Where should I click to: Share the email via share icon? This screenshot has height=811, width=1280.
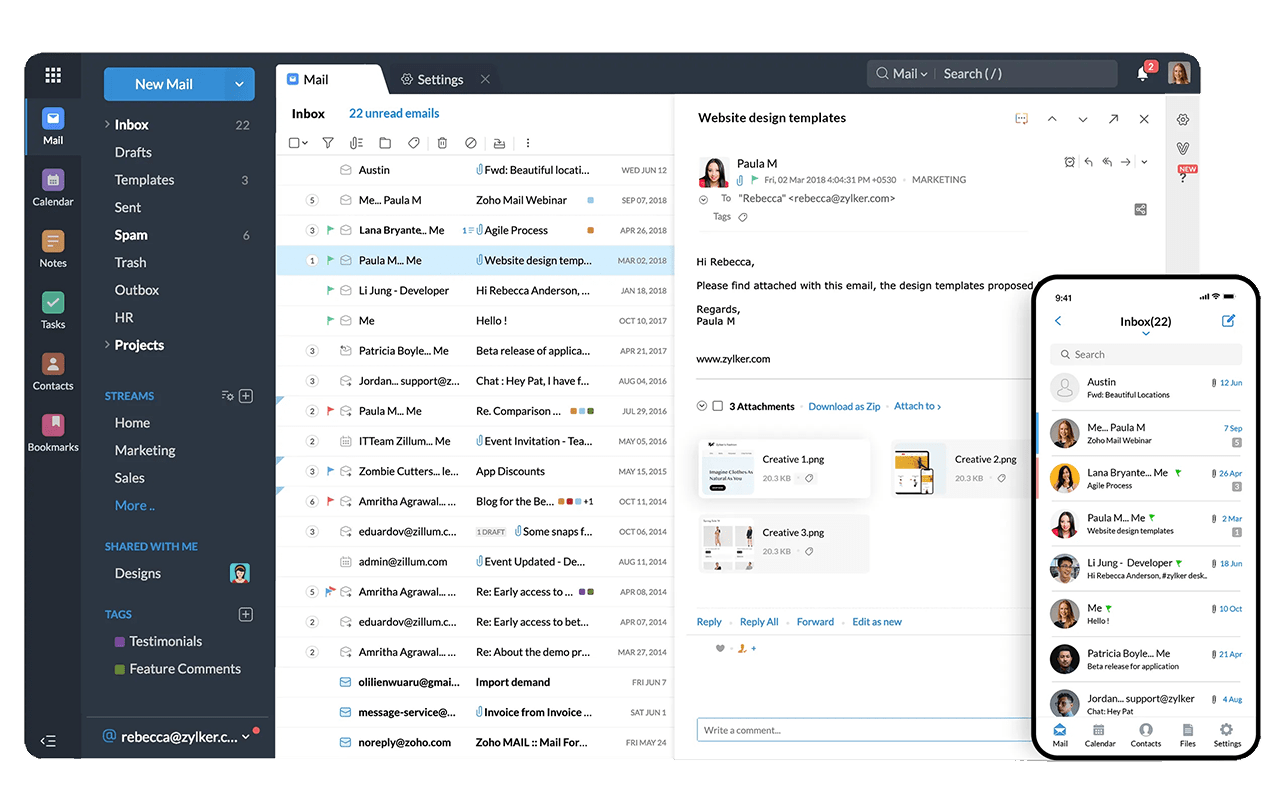click(x=1140, y=210)
